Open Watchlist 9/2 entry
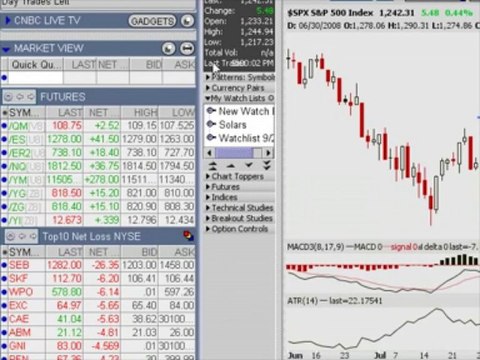 (x=240, y=138)
